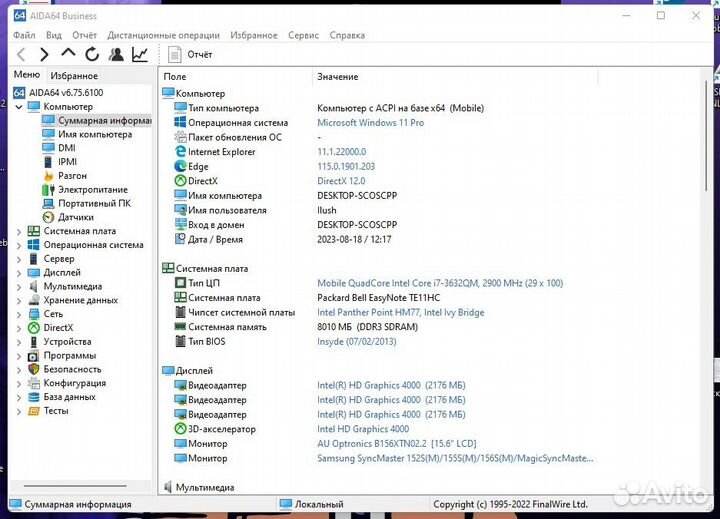The height and width of the screenshot is (519, 720).
Task: Click Чипсет системной платы icon
Action: [180, 312]
